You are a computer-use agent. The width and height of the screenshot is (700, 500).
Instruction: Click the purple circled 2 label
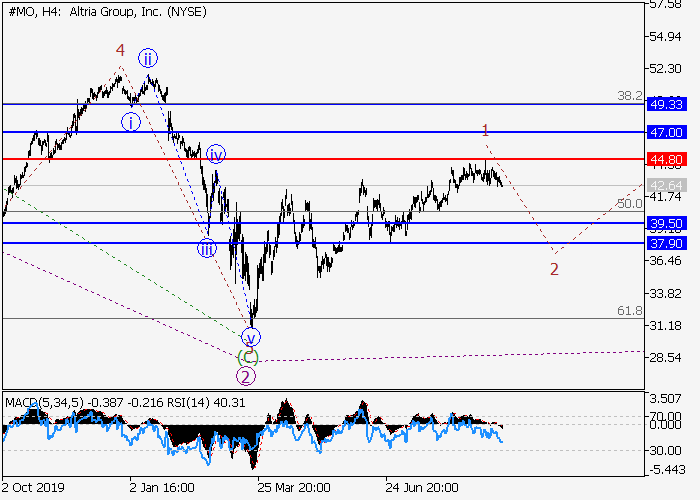click(246, 376)
